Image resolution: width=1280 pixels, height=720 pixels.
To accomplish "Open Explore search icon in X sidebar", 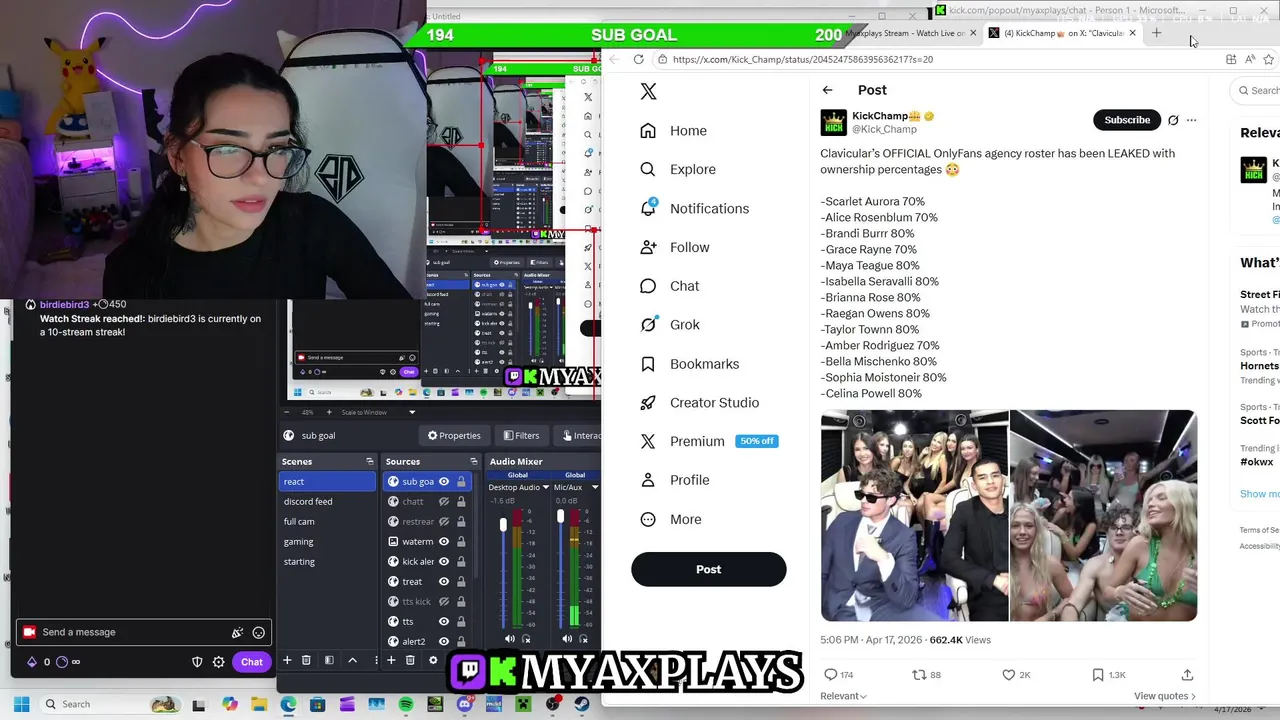I will click(x=648, y=169).
